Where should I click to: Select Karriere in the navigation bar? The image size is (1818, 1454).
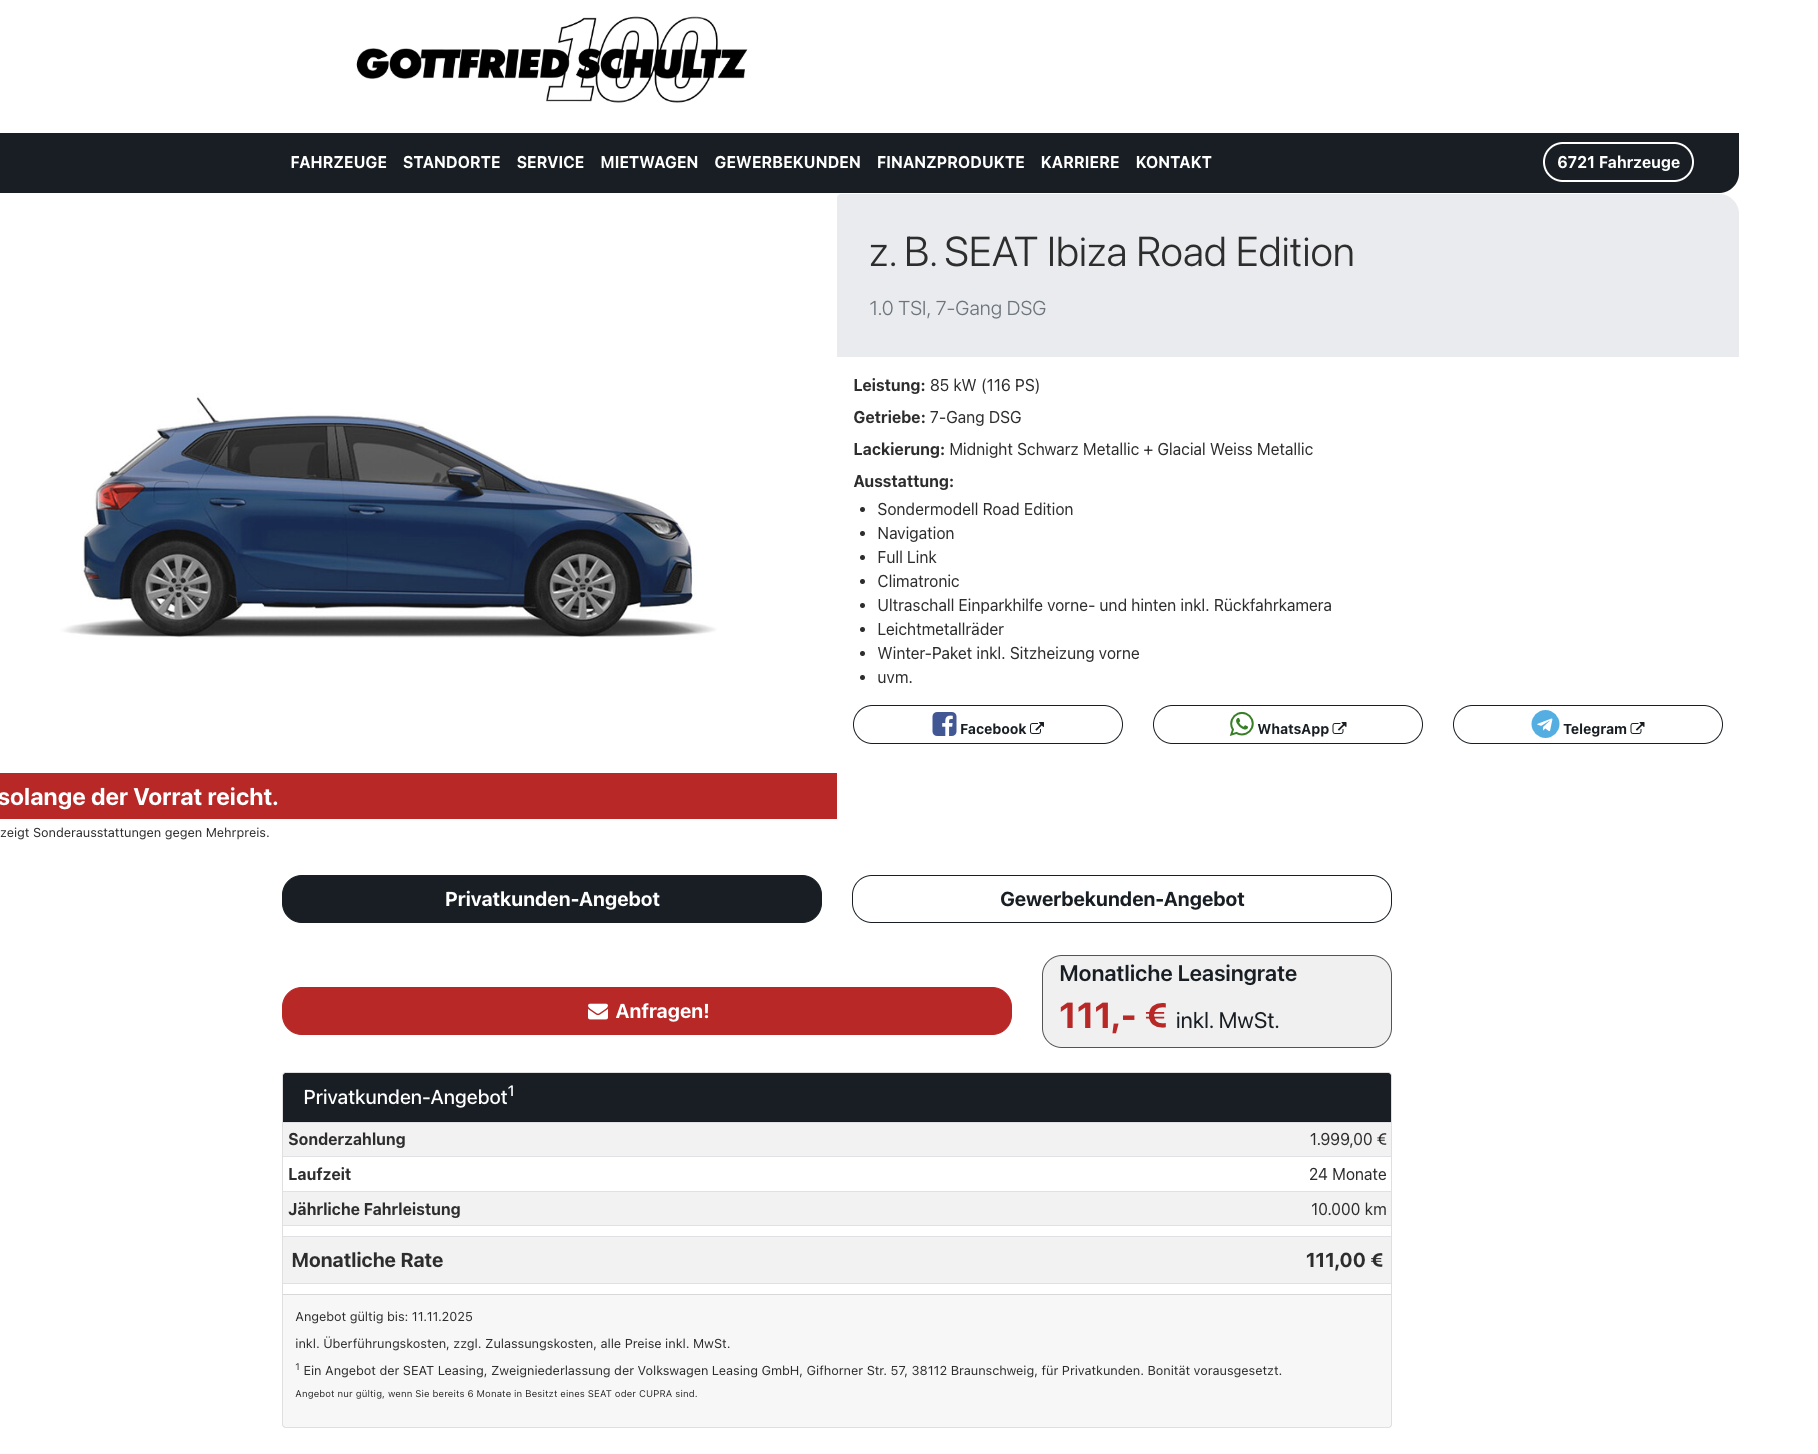coord(1079,162)
